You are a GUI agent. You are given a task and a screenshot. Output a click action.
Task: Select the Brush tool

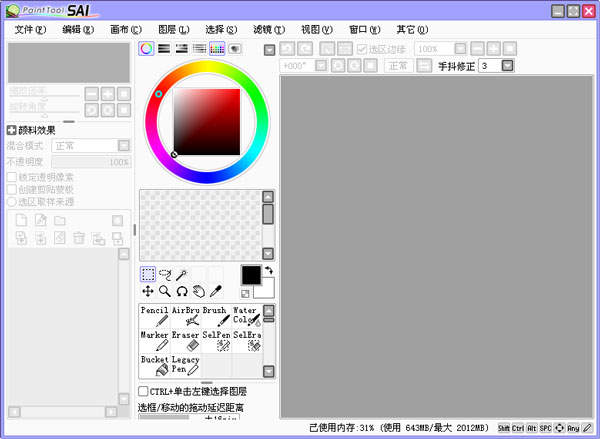point(216,316)
